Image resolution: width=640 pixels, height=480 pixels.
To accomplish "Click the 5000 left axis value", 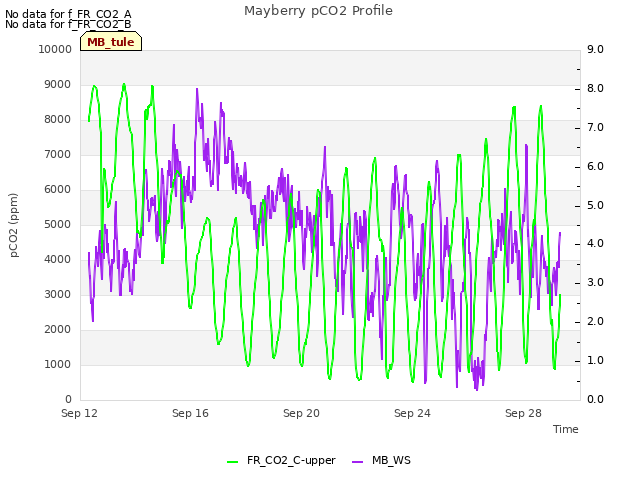I will point(58,224).
